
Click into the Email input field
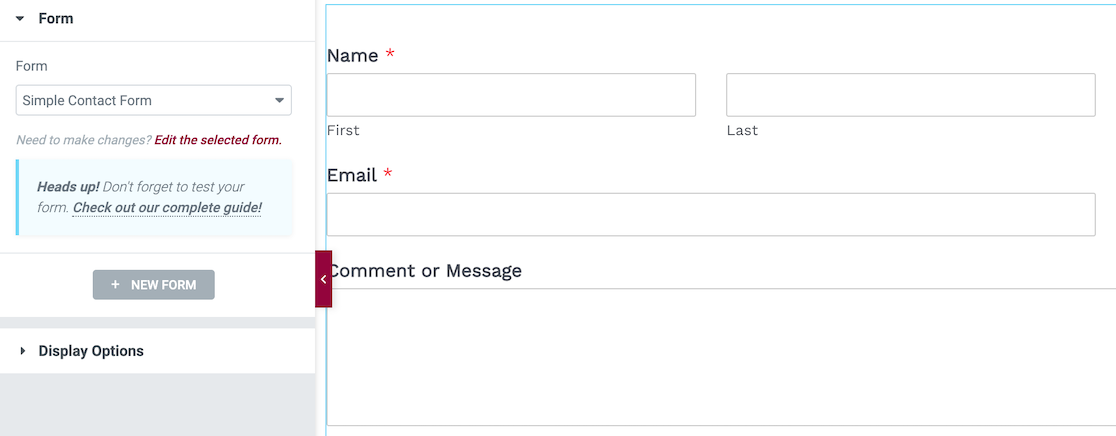pyautogui.click(x=711, y=214)
